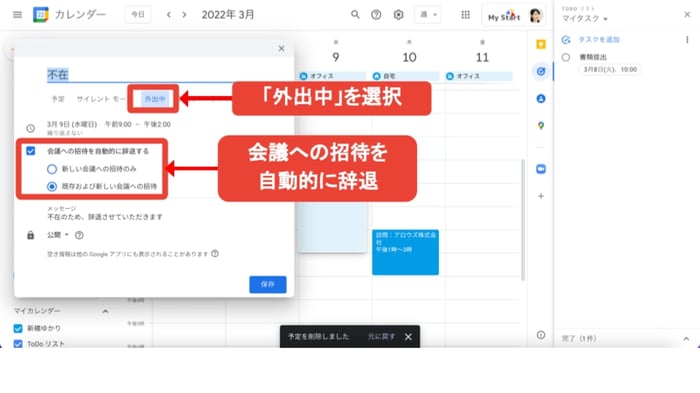Edit the decline message text
This screenshot has width=700, height=393.
pos(105,217)
